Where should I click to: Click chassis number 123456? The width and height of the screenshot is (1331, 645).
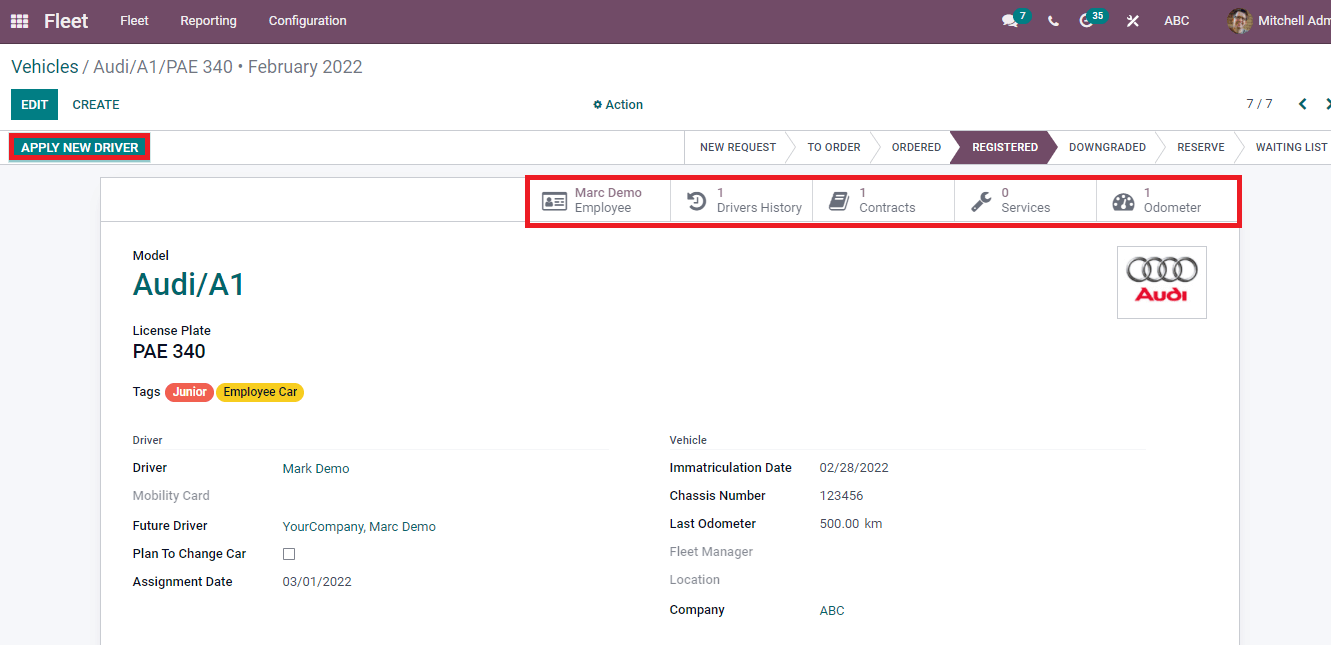[x=841, y=496]
